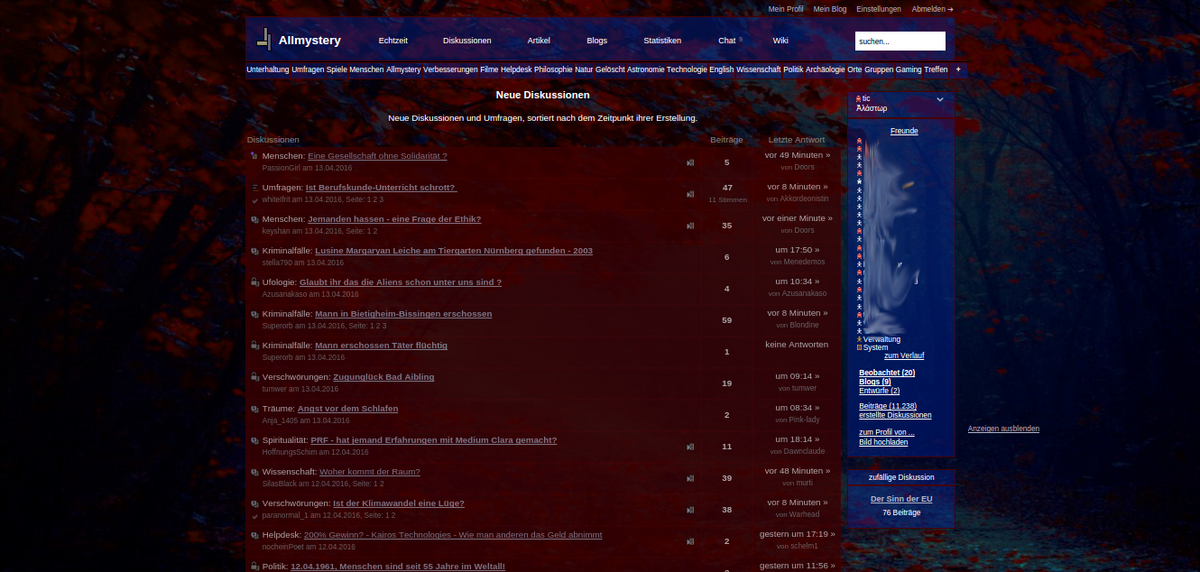
Task: Click thread icon beside 'Mann in Bietigheim-Bissingen erschossen'
Action: [255, 314]
